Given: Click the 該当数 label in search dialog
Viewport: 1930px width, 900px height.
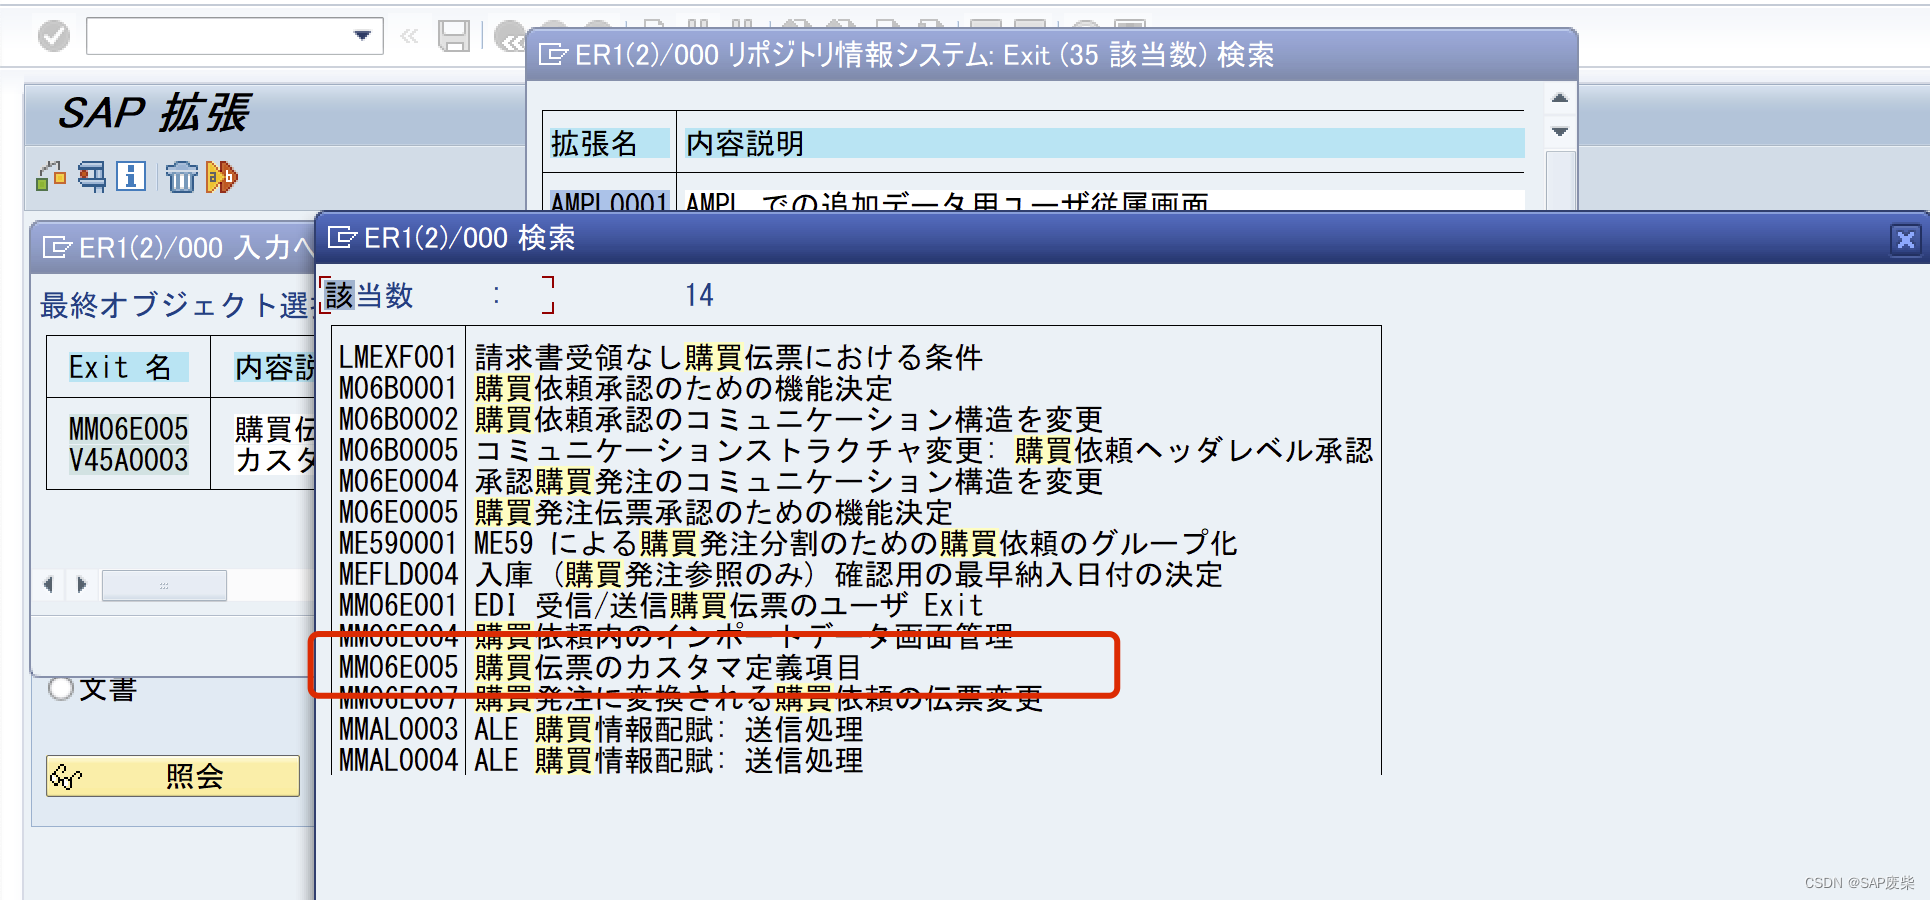Looking at the screenshot, I should [x=369, y=296].
